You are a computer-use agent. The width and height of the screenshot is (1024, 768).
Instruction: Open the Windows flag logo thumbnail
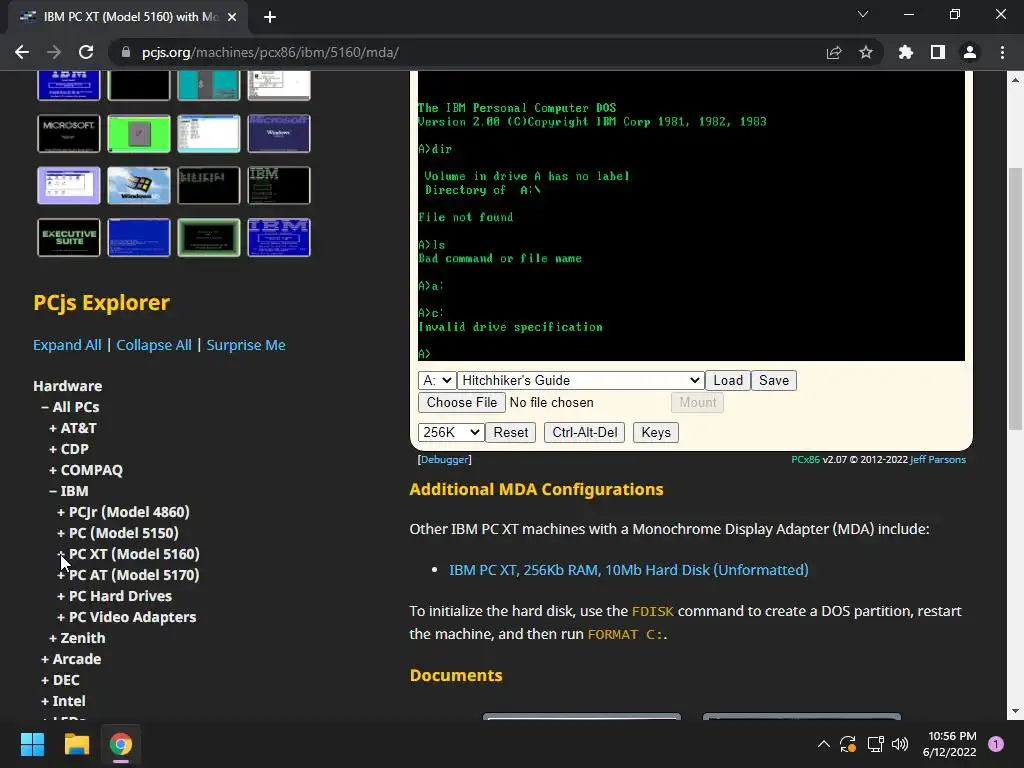pos(138,185)
